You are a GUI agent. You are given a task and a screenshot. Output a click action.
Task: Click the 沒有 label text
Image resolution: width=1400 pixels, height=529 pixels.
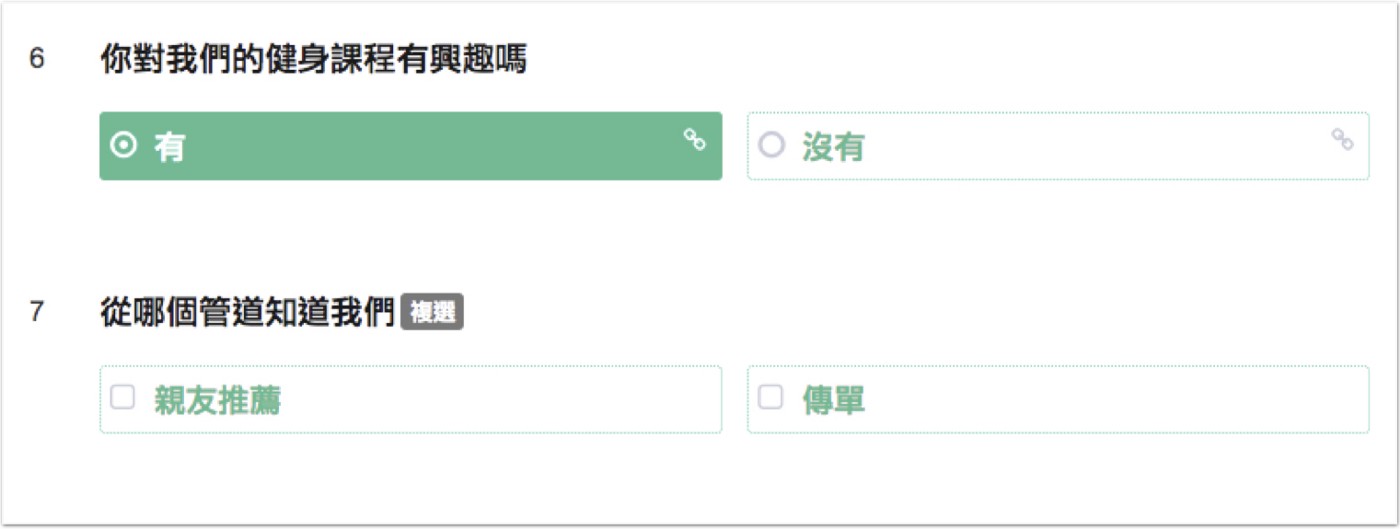coord(833,147)
